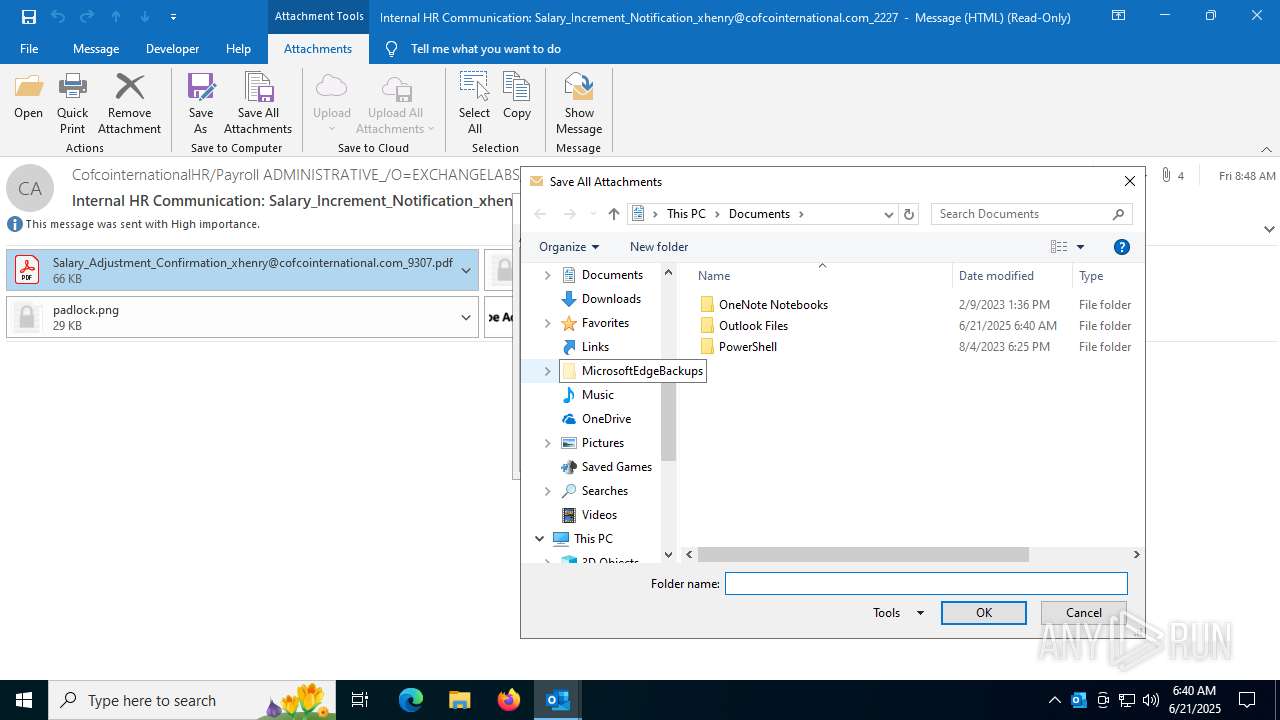This screenshot has height=720, width=1280.
Task: Click the Outlook taskbar icon
Action: pyautogui.click(x=557, y=700)
